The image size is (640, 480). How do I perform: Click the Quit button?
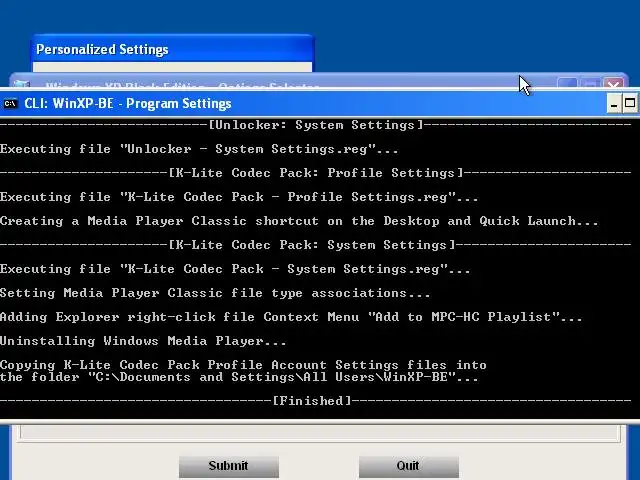[x=409, y=466]
